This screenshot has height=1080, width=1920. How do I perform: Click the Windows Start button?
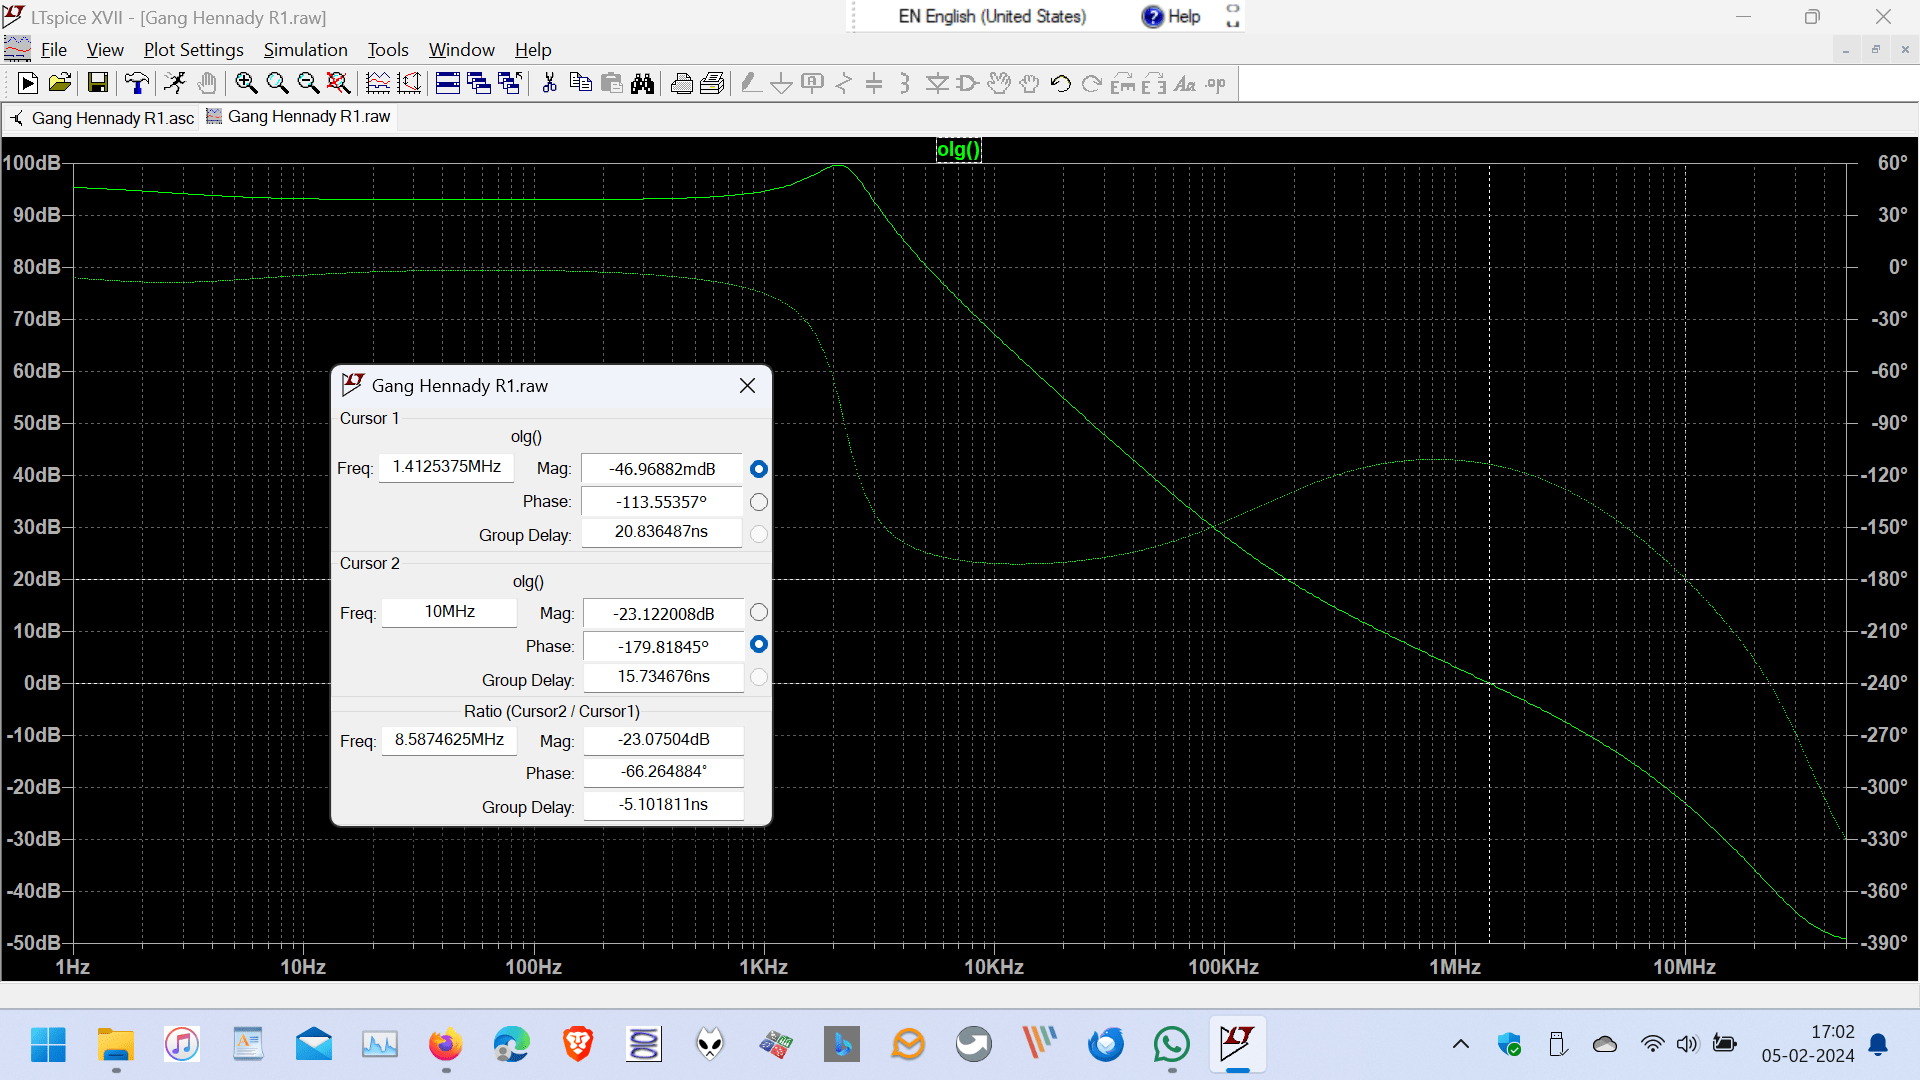tap(48, 1045)
